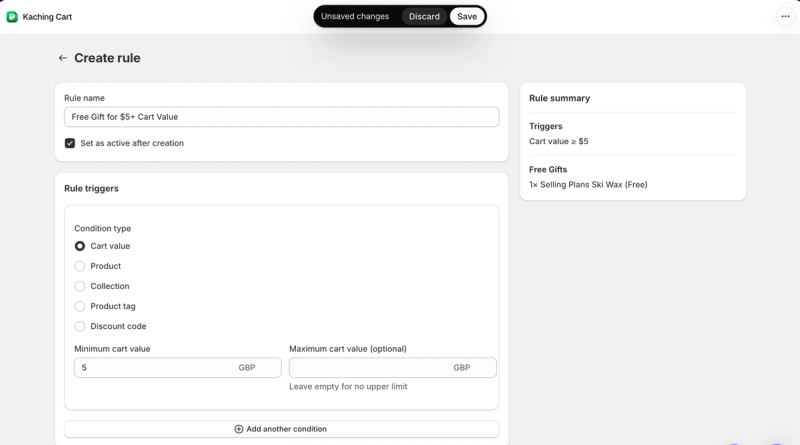Click the Cart value ≥ $5 summary text
The height and width of the screenshot is (445, 800).
pyautogui.click(x=559, y=141)
